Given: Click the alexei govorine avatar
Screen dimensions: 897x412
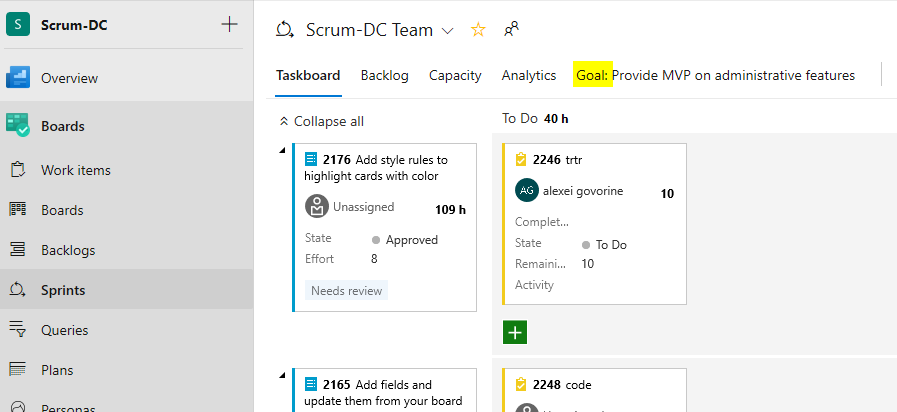Looking at the screenshot, I should pos(526,190).
